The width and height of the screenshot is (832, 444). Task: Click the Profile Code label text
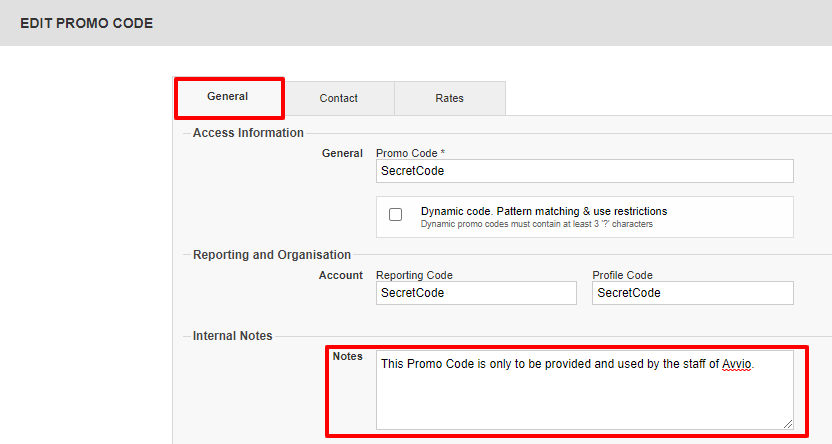622,275
